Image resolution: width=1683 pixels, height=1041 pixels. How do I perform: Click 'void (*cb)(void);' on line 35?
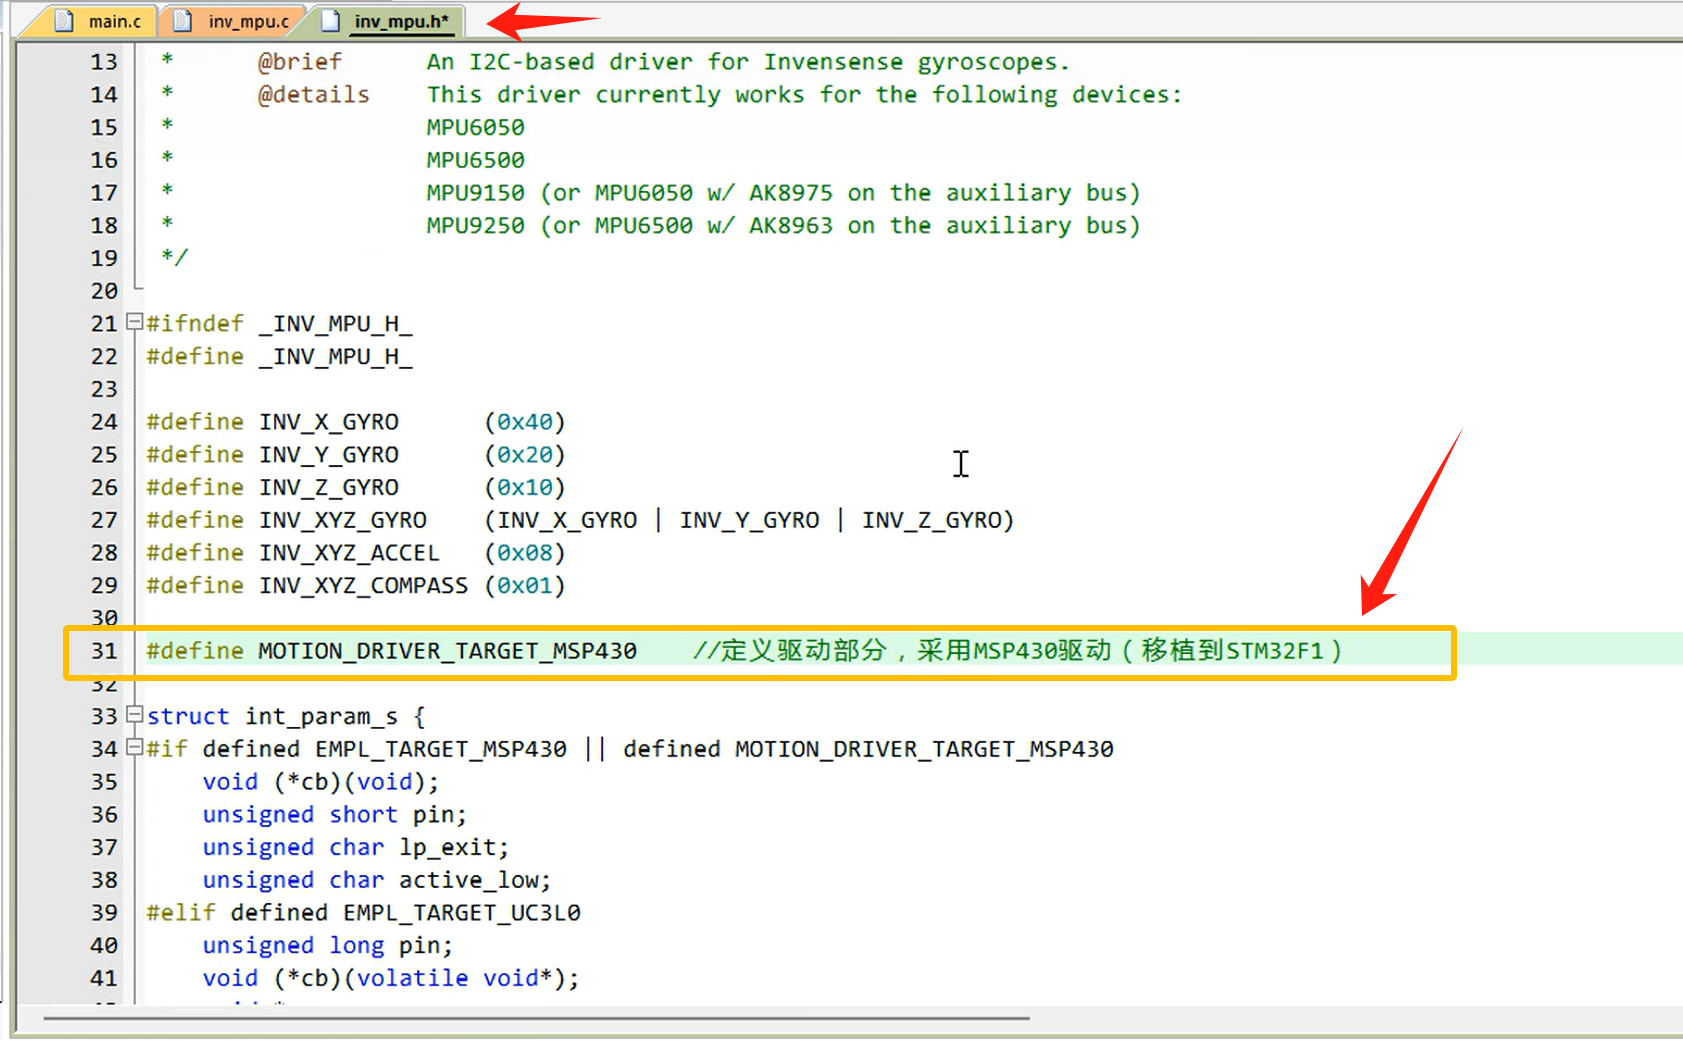[321, 782]
